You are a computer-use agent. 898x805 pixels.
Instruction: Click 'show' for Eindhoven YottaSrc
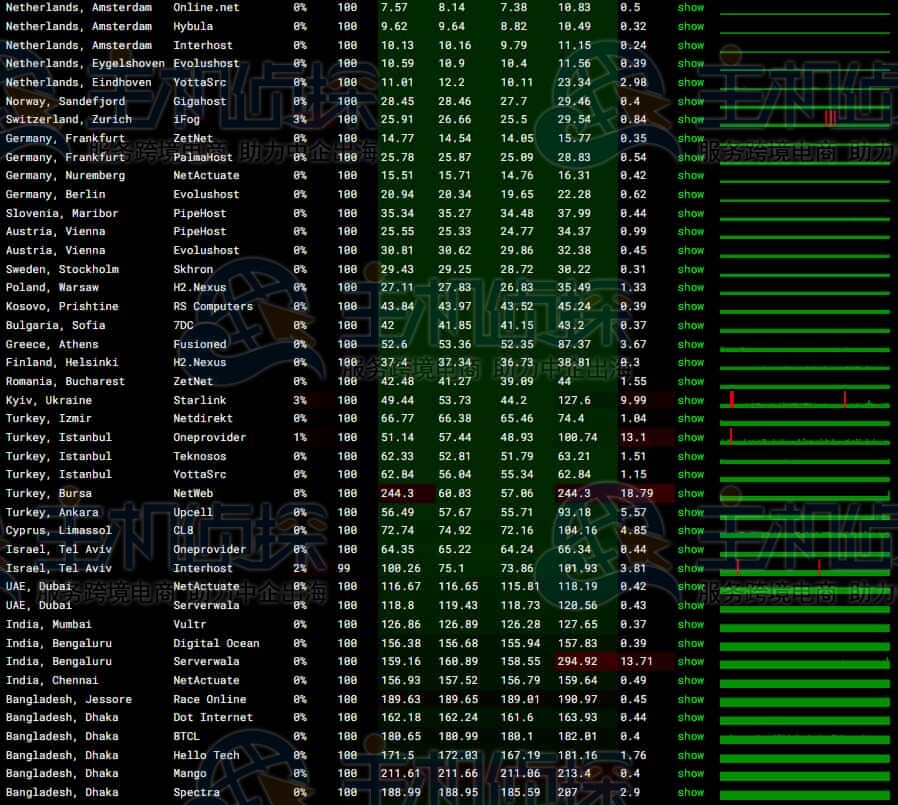[691, 82]
